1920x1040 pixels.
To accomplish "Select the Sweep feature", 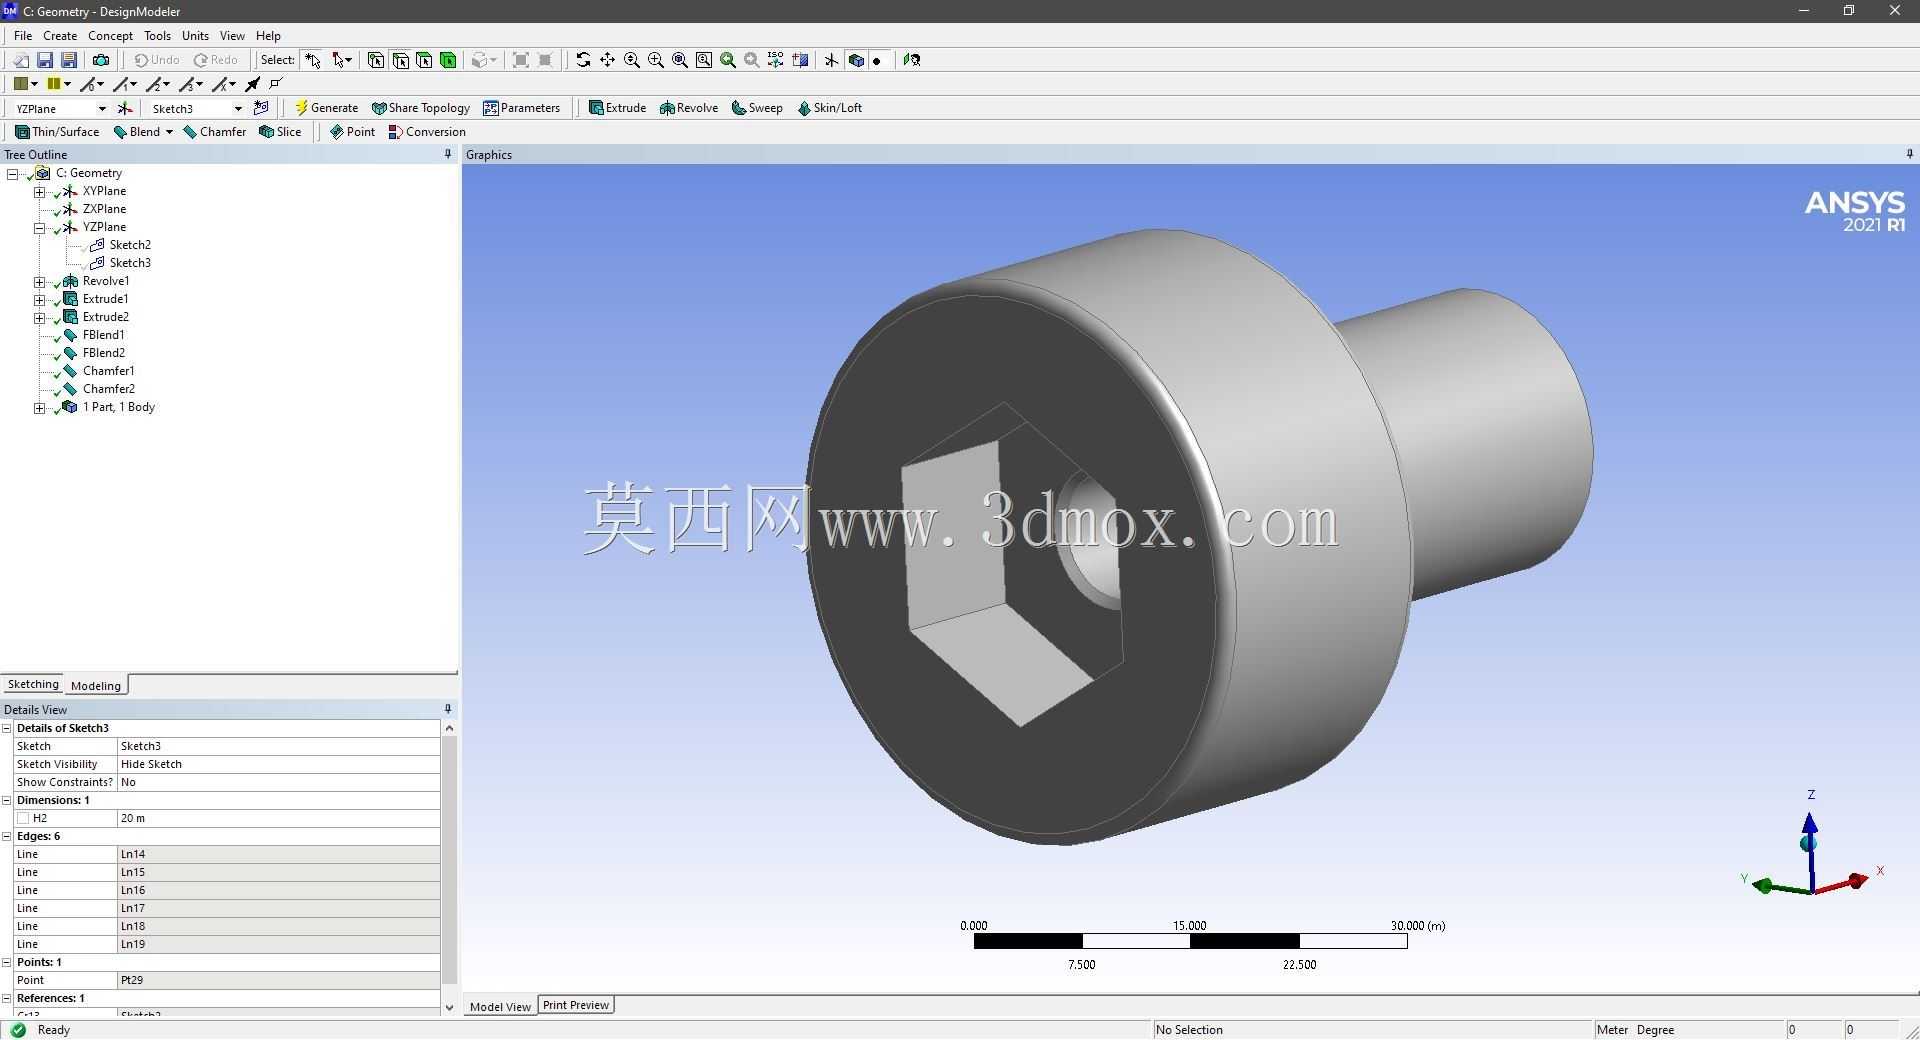I will [757, 108].
